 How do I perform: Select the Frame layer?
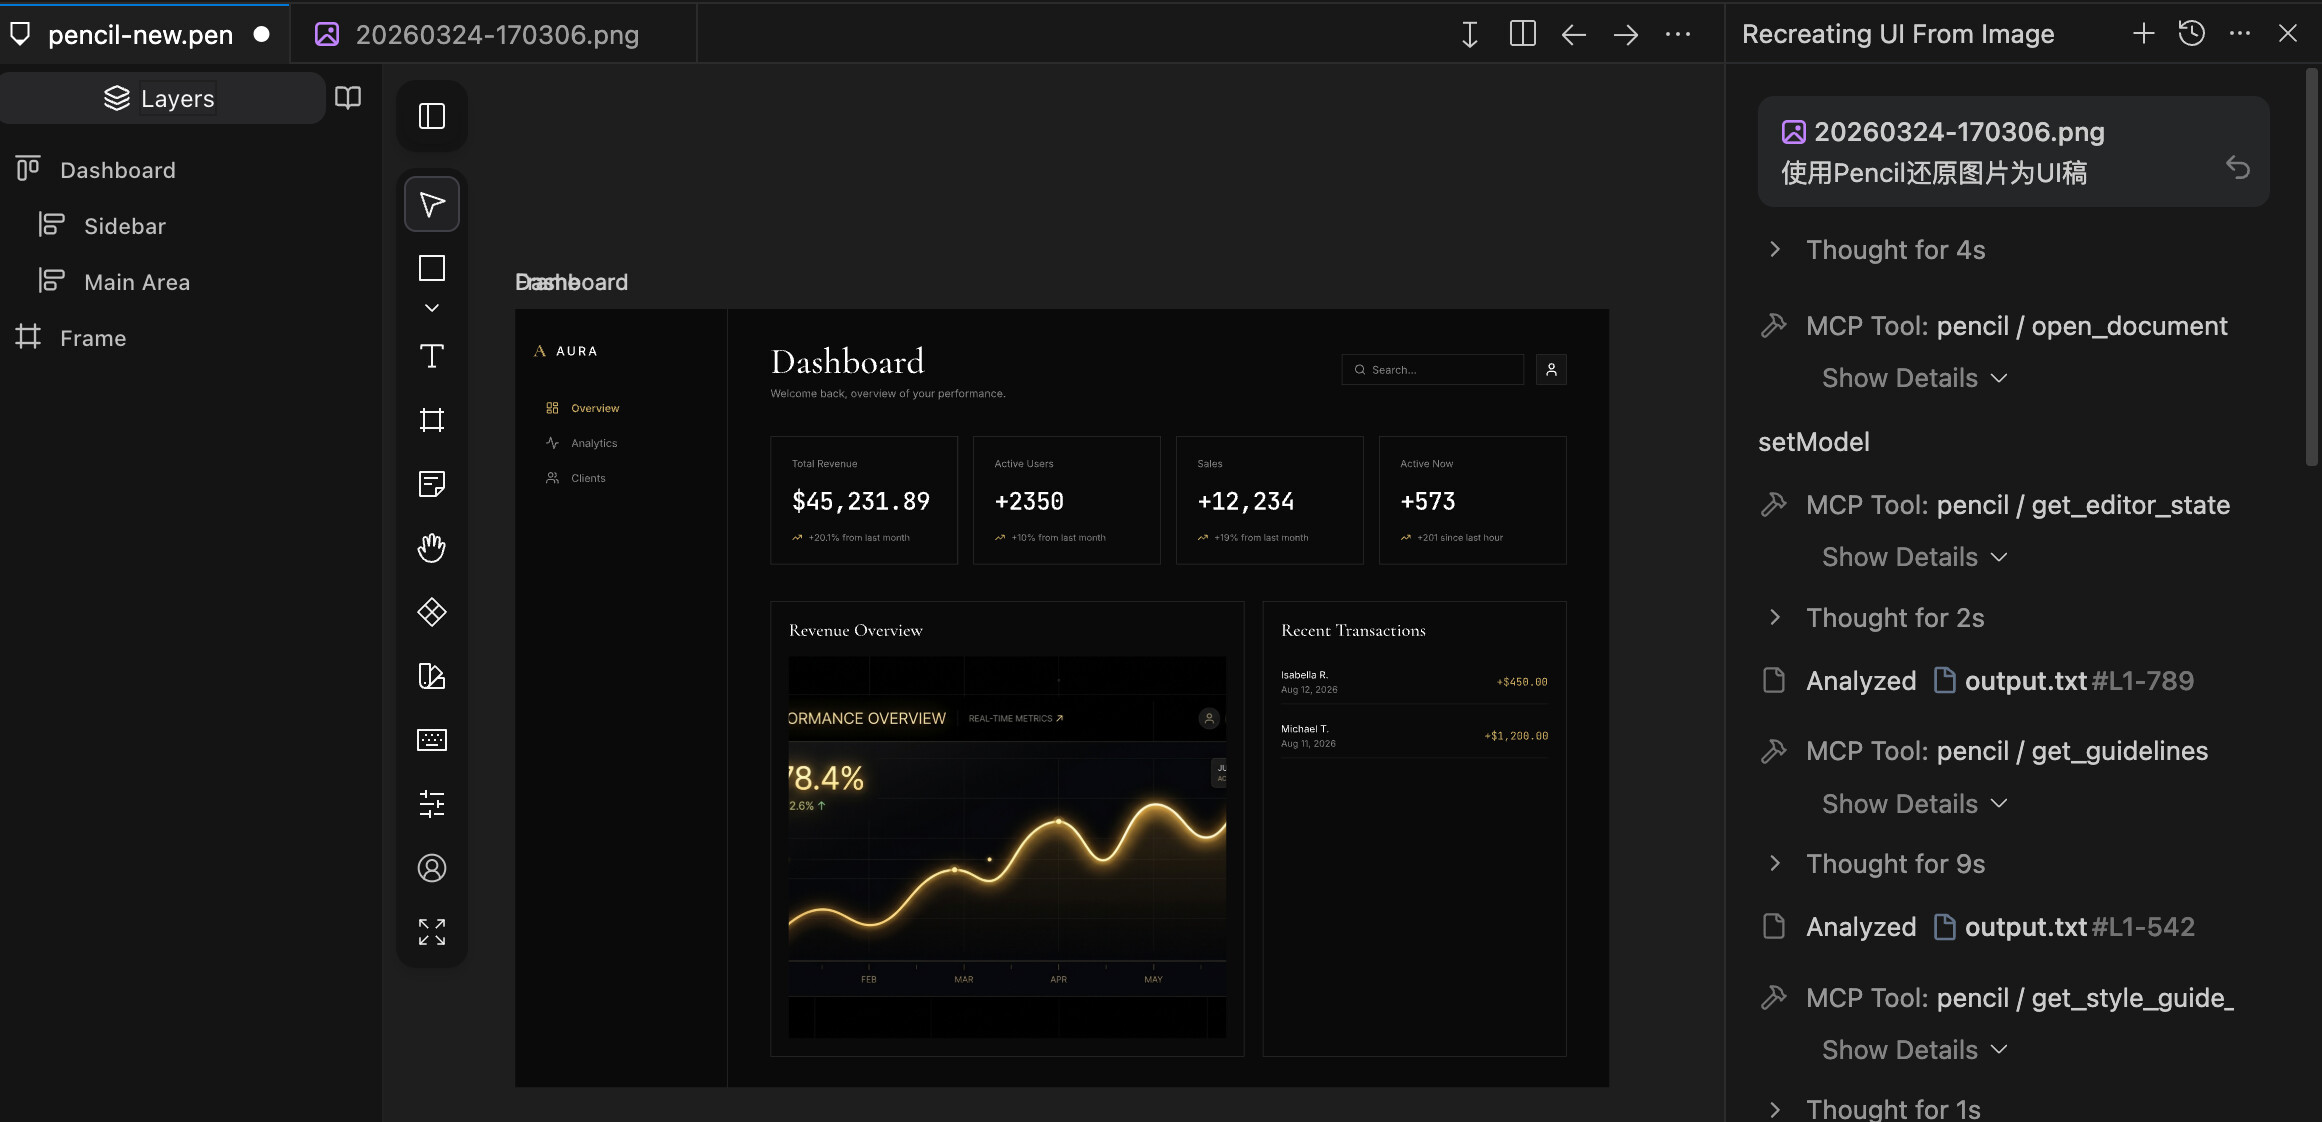[93, 338]
